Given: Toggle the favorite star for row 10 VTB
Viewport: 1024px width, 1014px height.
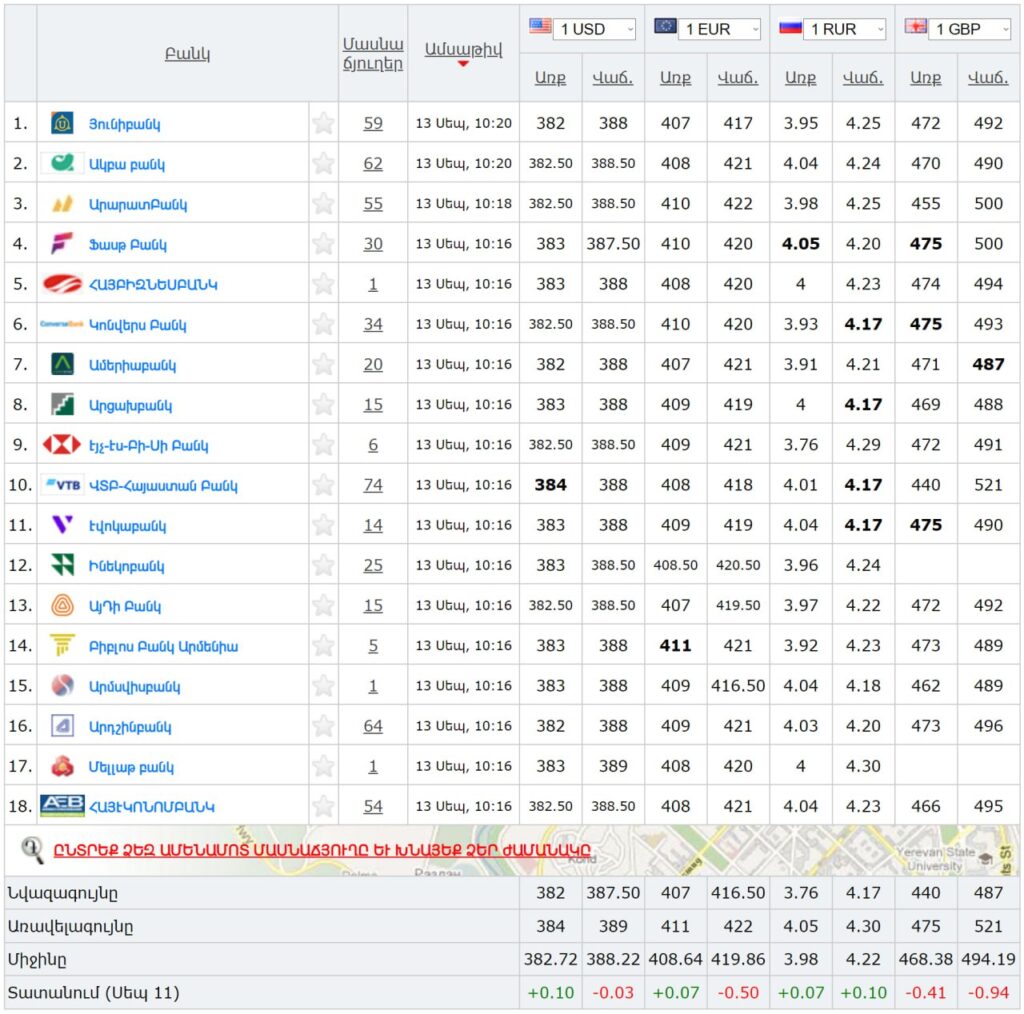Looking at the screenshot, I should pos(323,485).
